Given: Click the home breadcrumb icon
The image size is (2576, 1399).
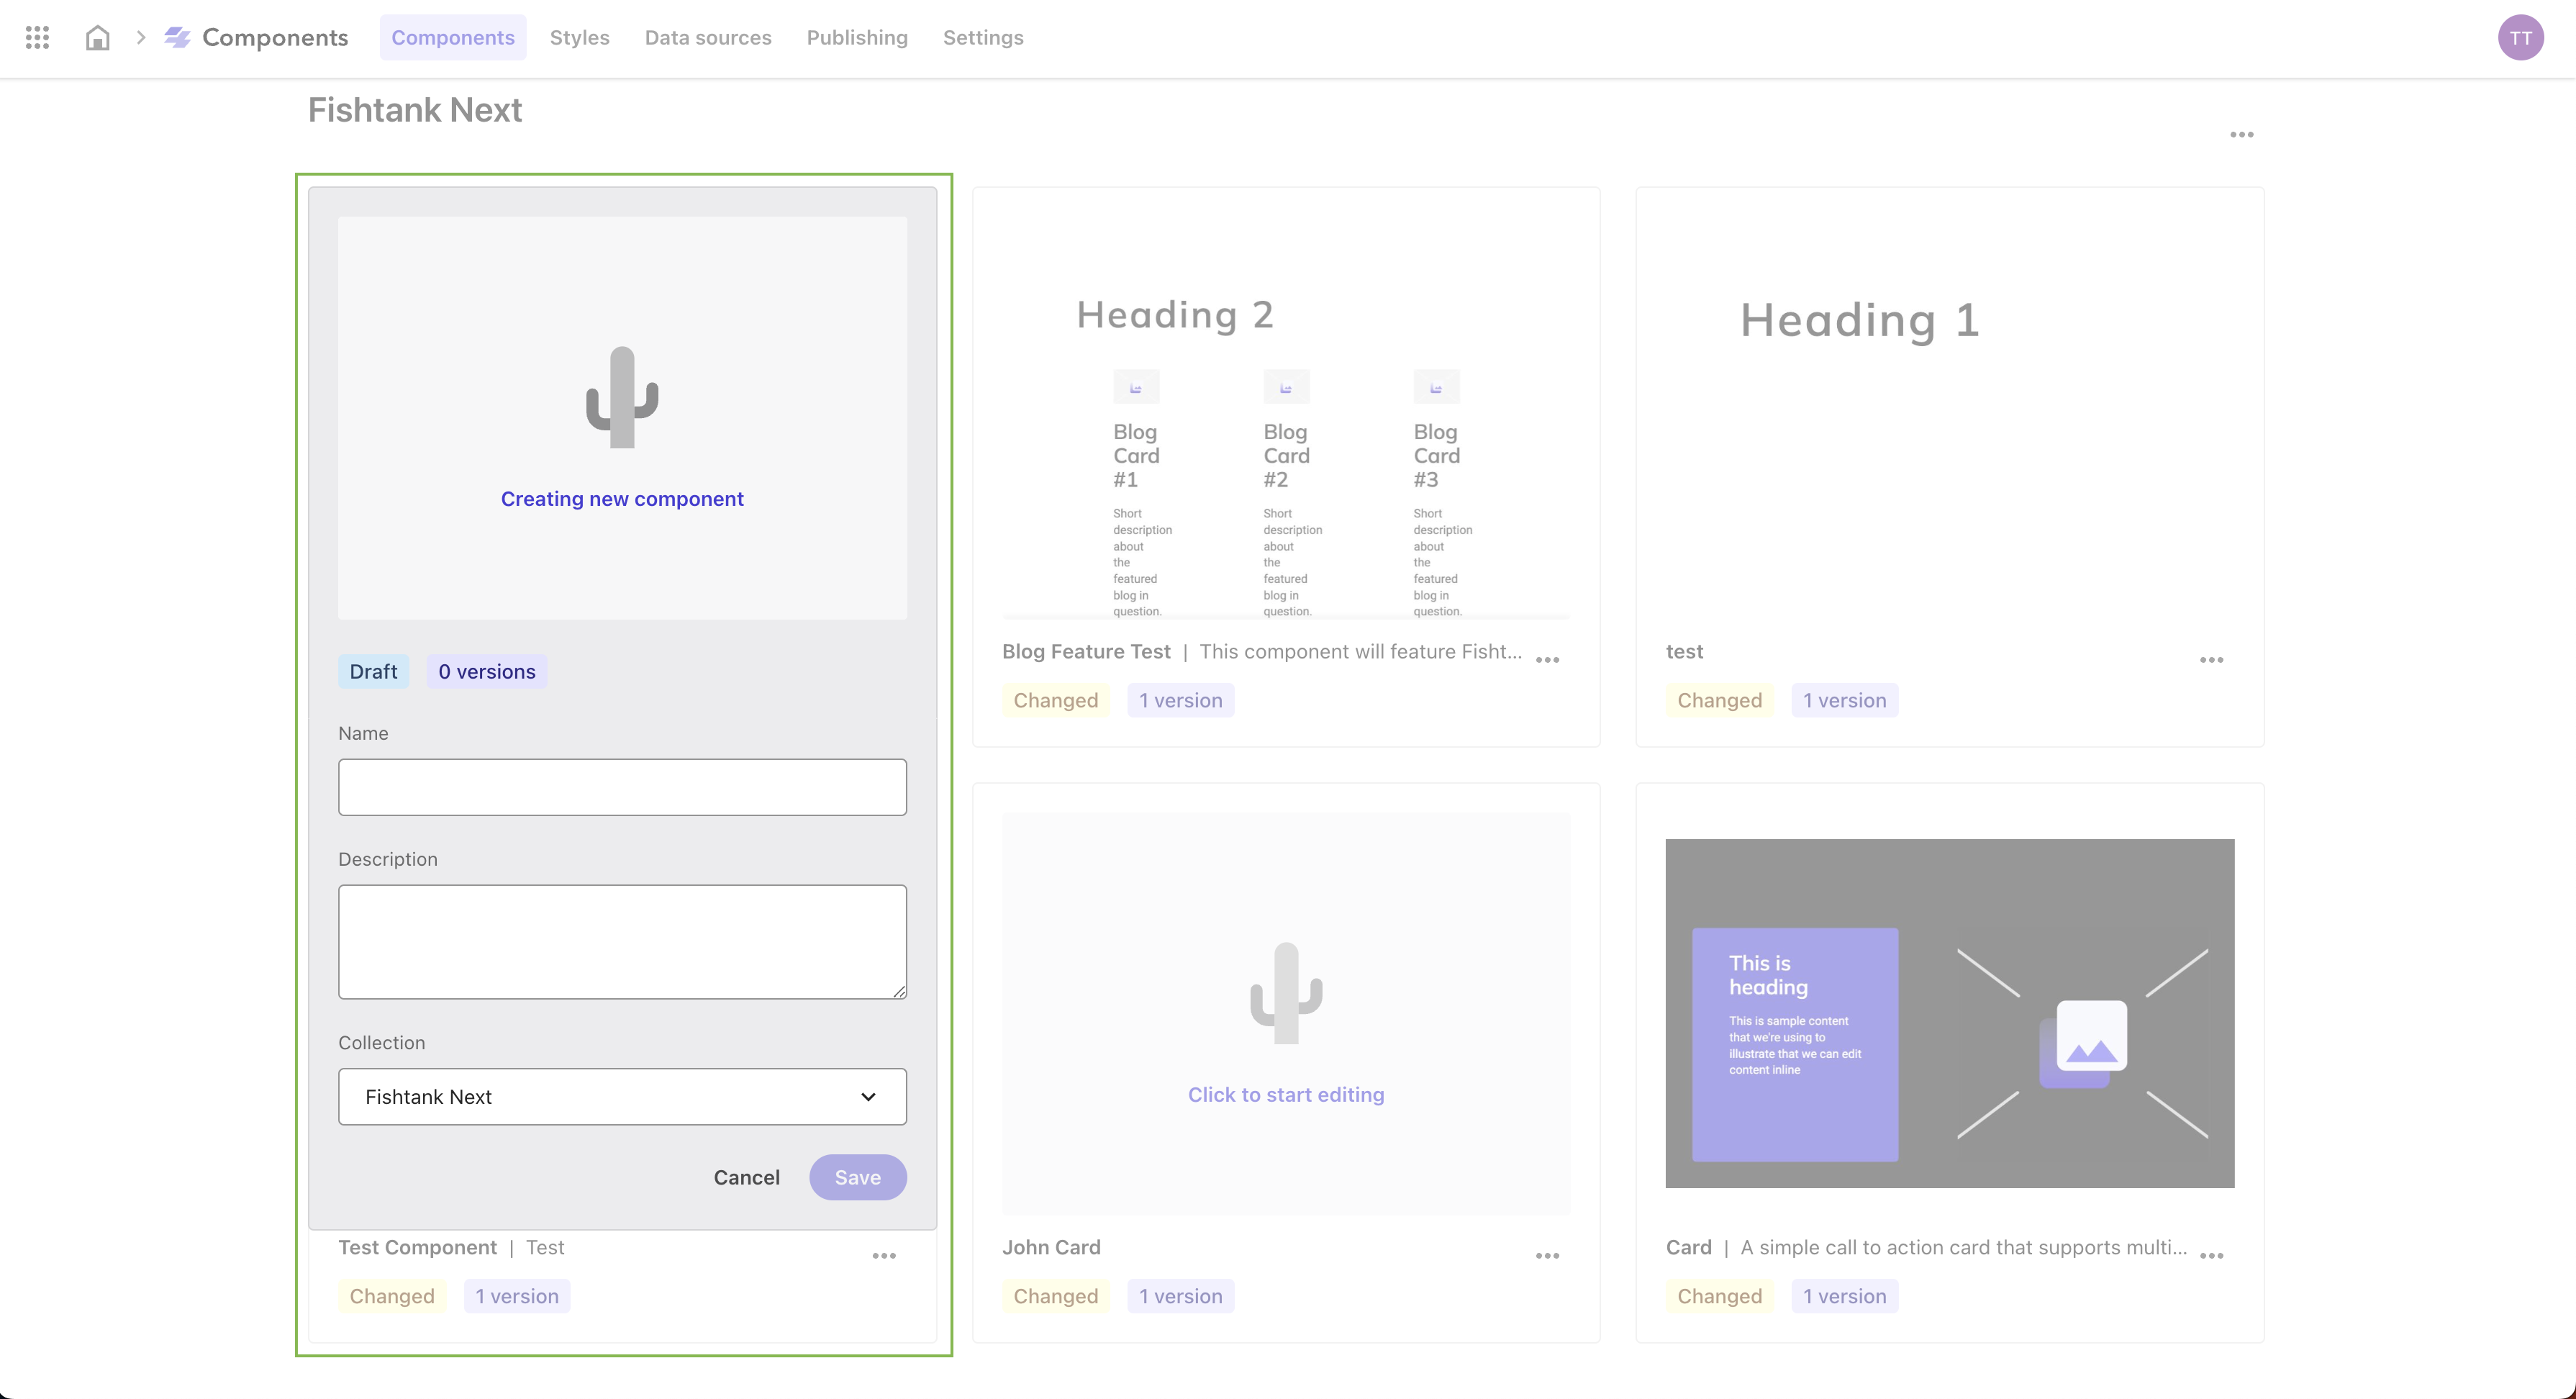Looking at the screenshot, I should [96, 36].
